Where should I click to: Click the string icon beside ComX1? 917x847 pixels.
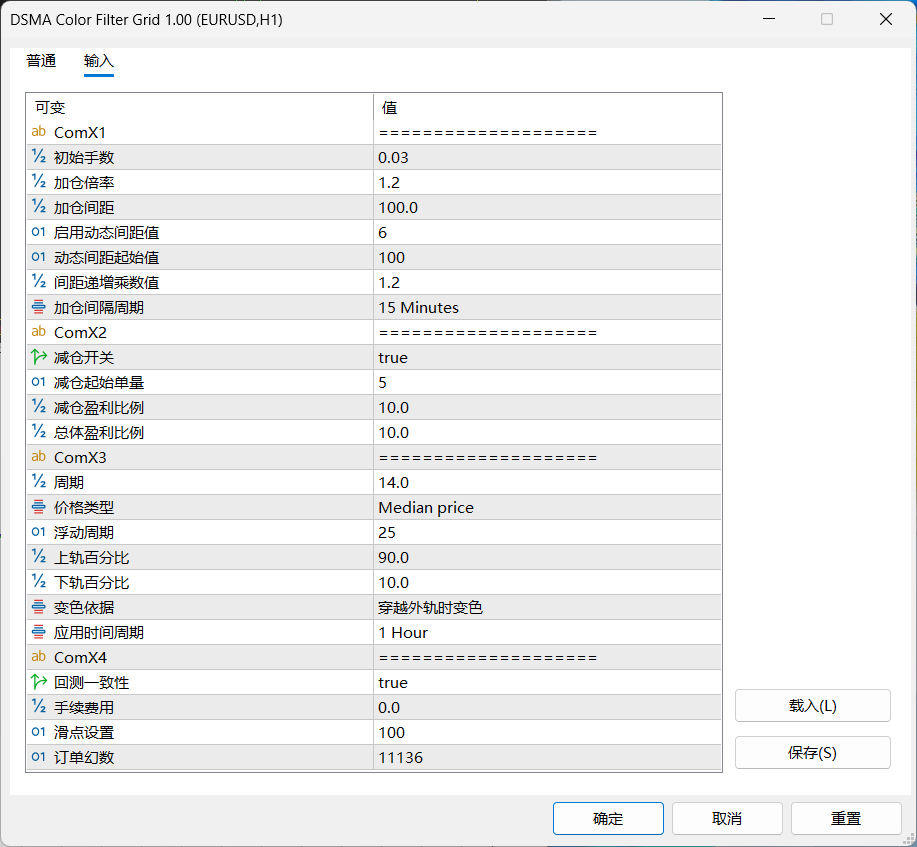click(39, 132)
